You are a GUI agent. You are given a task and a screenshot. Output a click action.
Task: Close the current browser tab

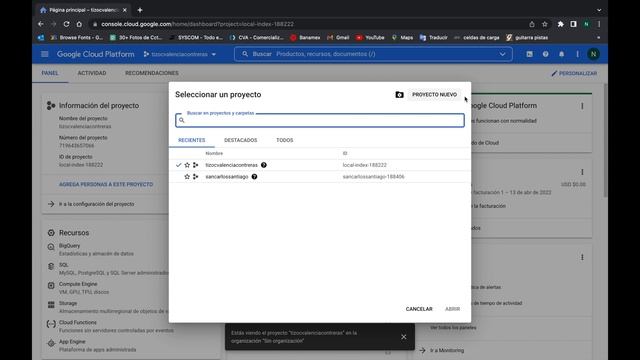tap(124, 10)
